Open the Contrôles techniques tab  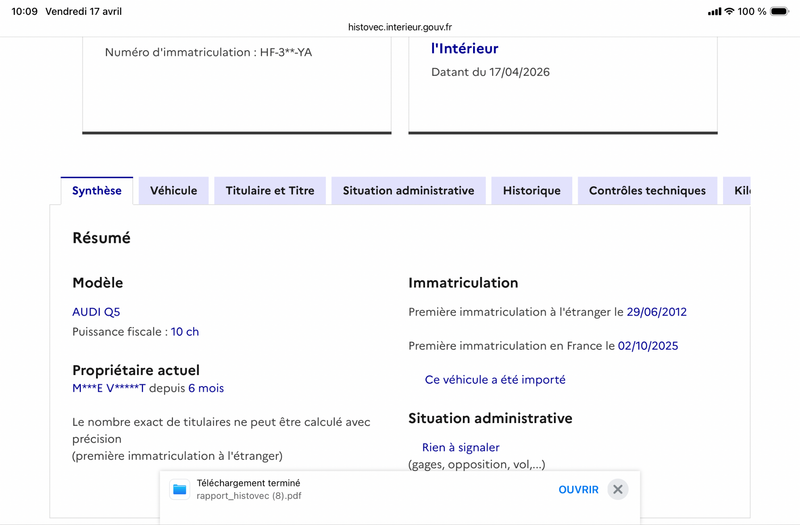click(x=647, y=191)
